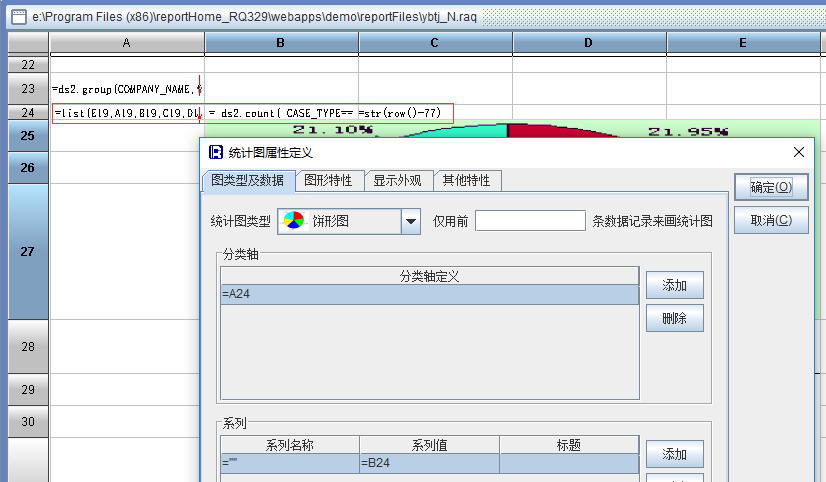Image resolution: width=826 pixels, height=482 pixels.
Task: Click 删除 in the 分类轴 section
Action: coord(675,318)
